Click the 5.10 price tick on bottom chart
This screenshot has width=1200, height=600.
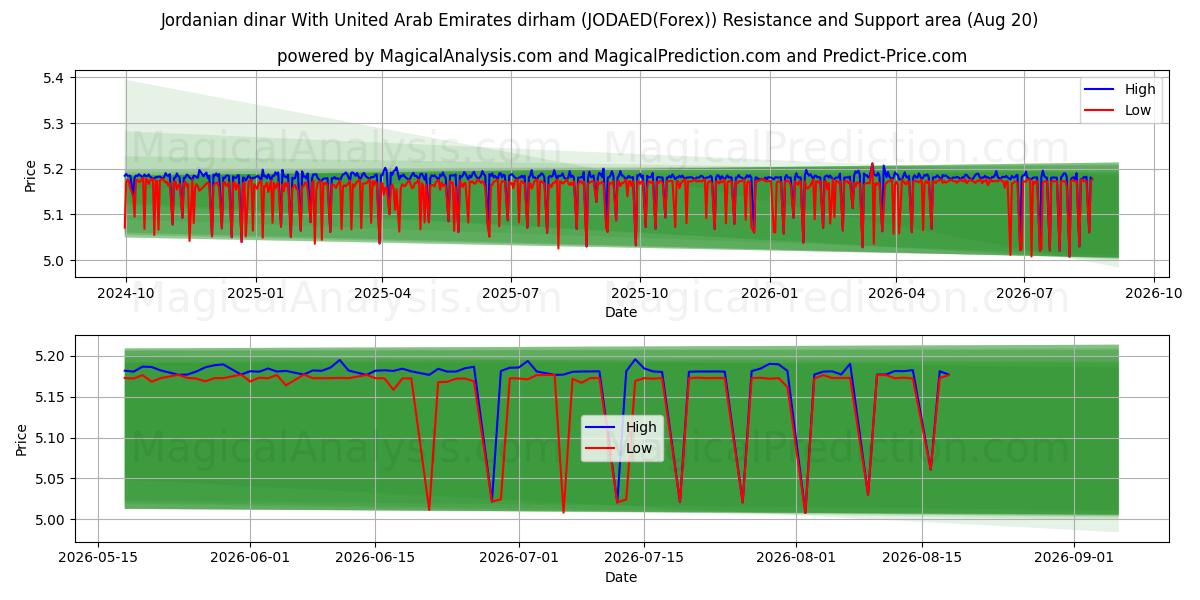50,439
